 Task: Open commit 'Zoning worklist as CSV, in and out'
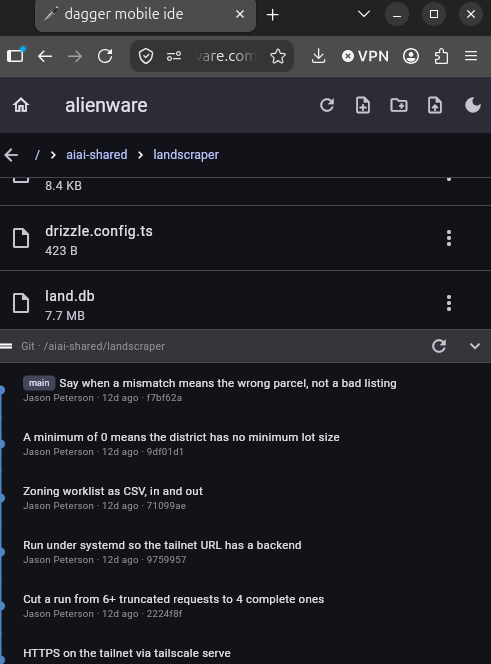(113, 491)
